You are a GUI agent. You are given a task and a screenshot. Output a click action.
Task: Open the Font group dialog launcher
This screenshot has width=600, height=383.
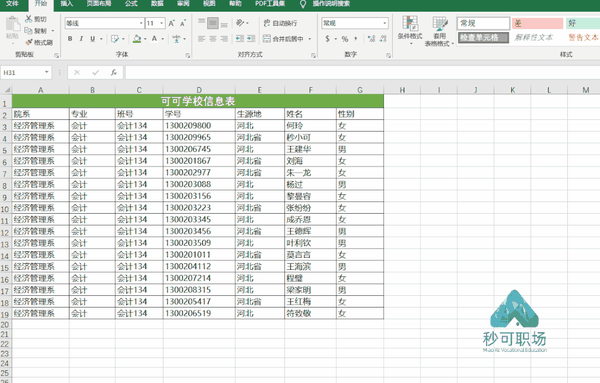(x=188, y=55)
